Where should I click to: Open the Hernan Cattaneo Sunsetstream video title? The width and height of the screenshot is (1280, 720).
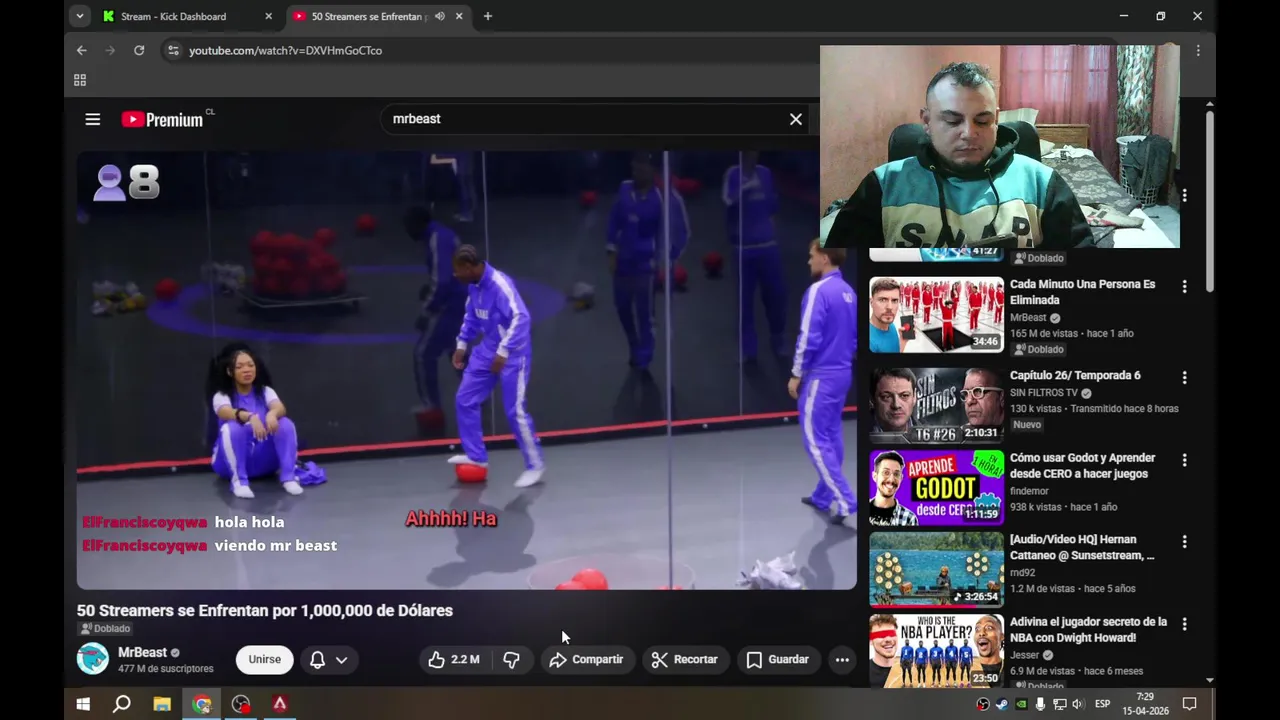[x=1082, y=547]
